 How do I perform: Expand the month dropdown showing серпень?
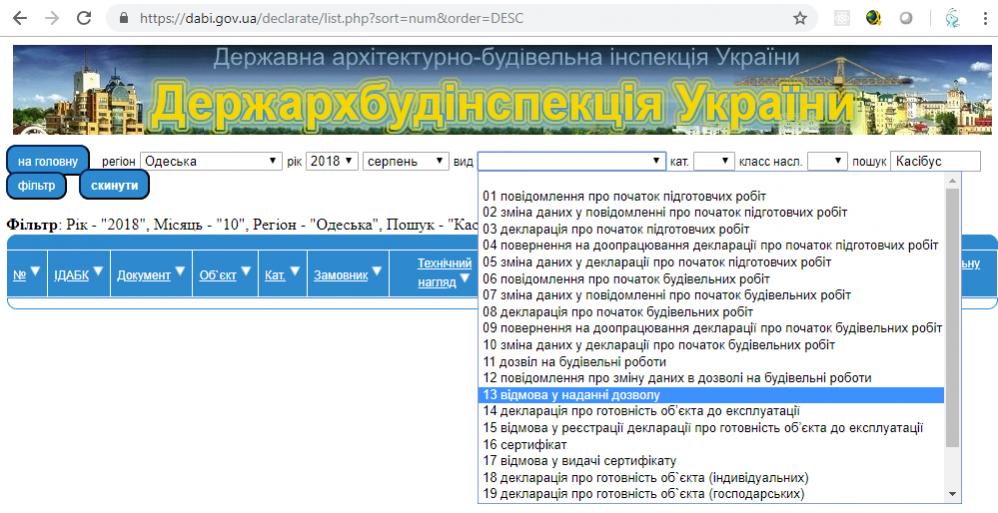tap(406, 161)
